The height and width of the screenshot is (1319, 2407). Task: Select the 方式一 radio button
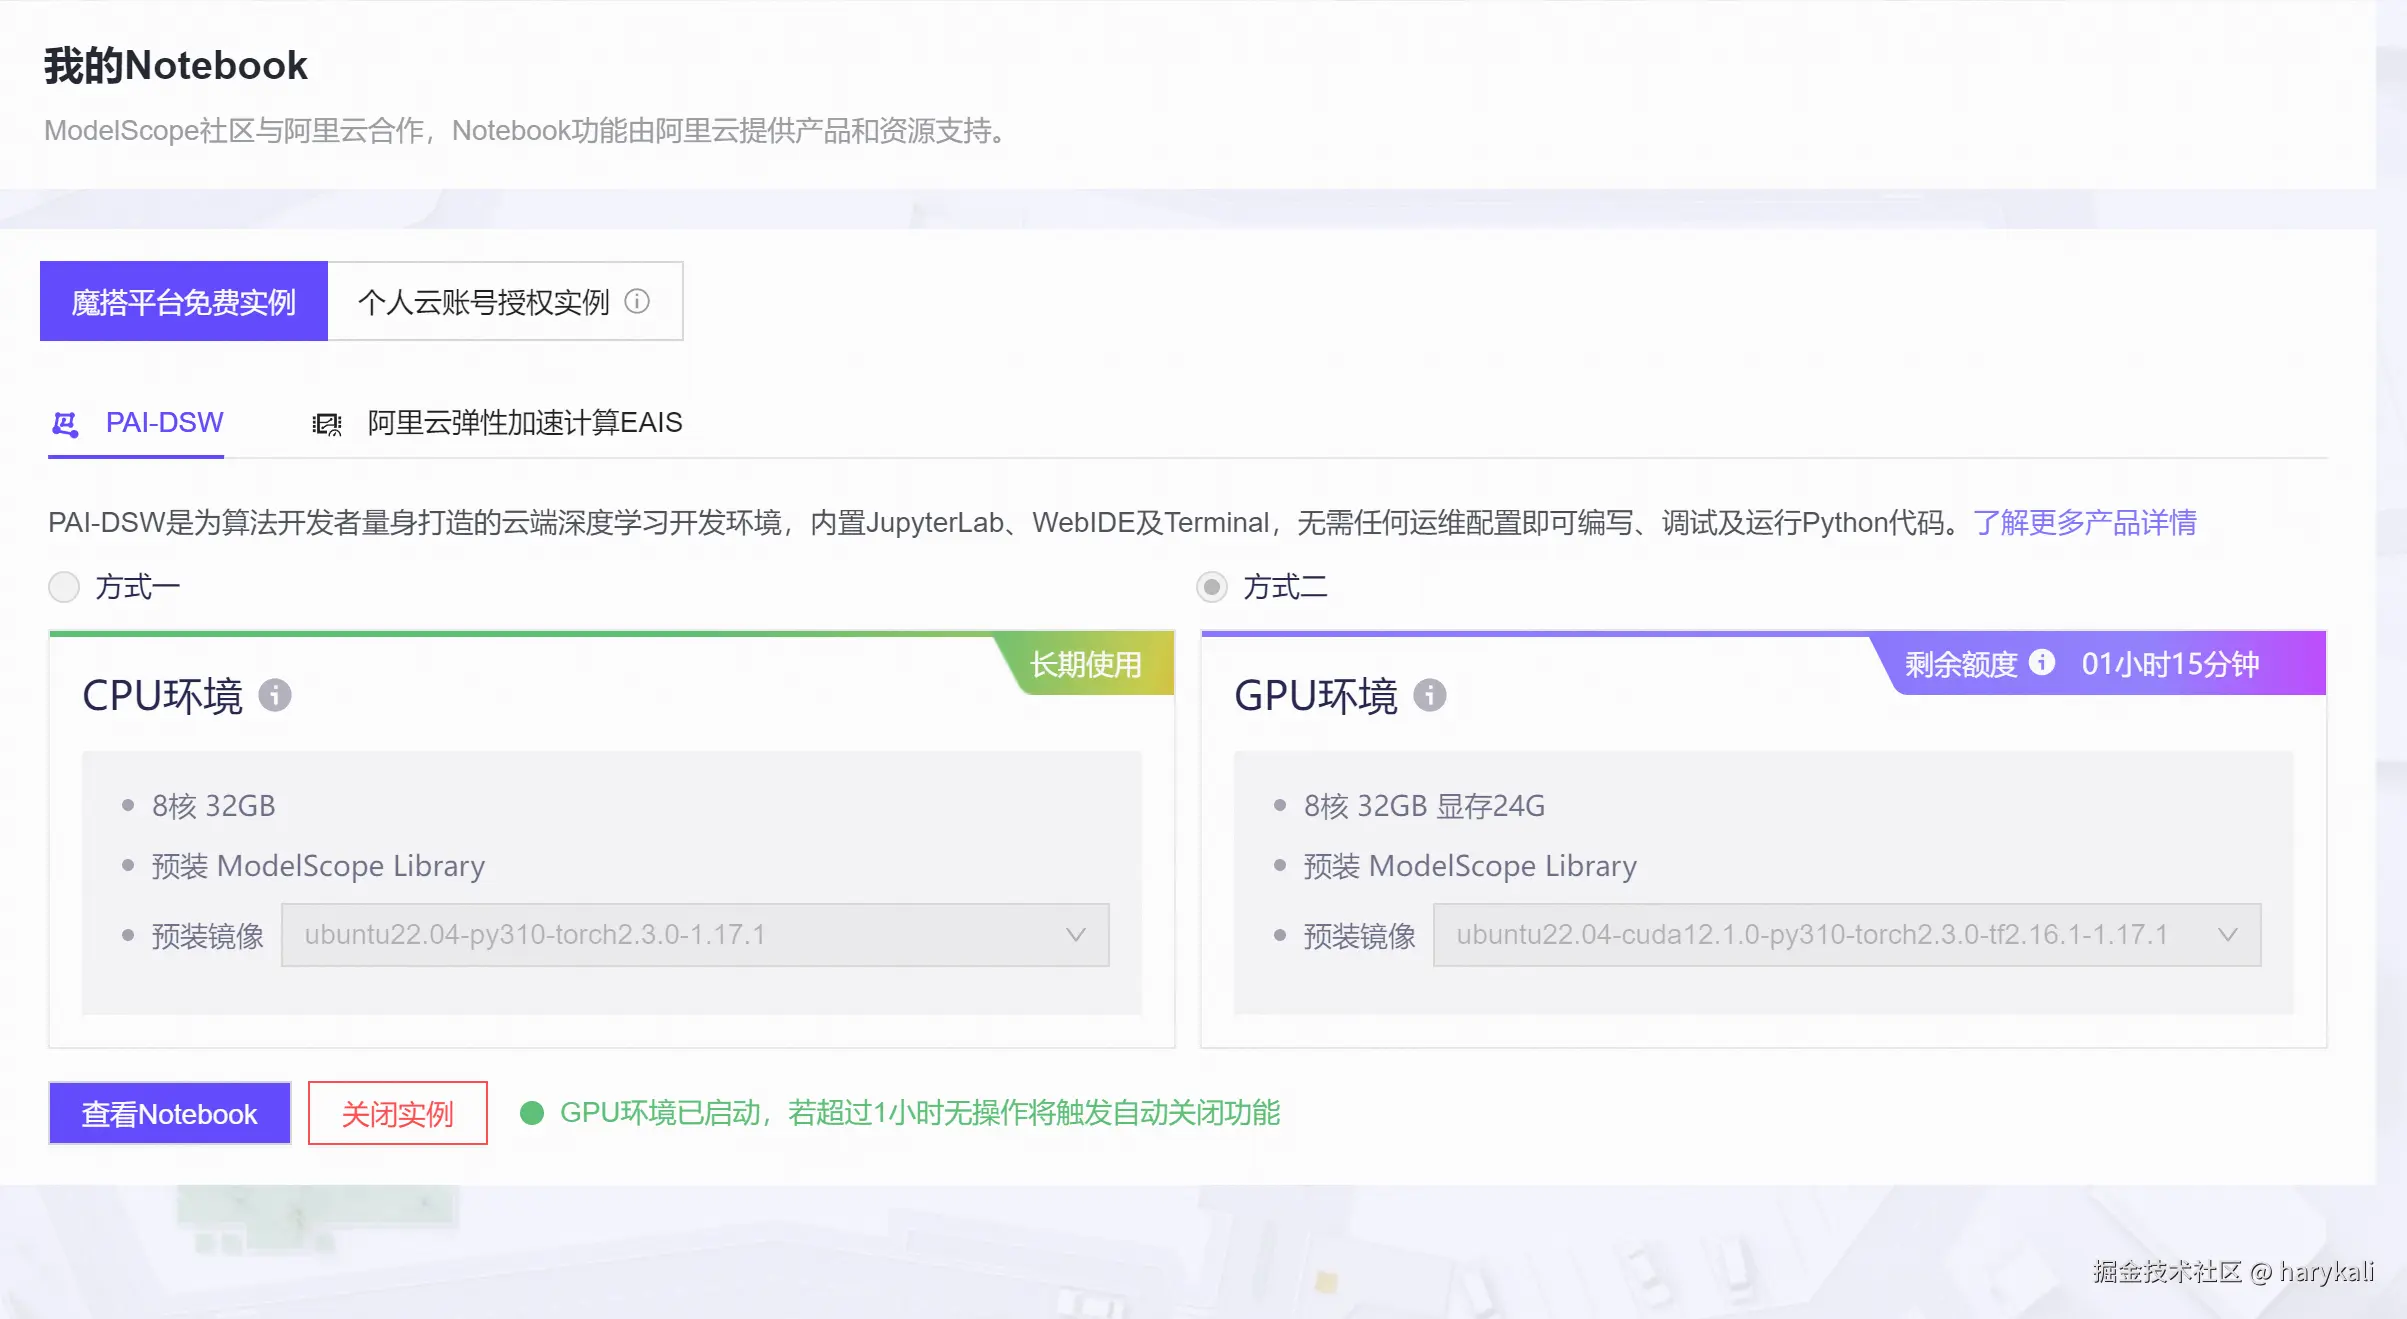pos(64,587)
